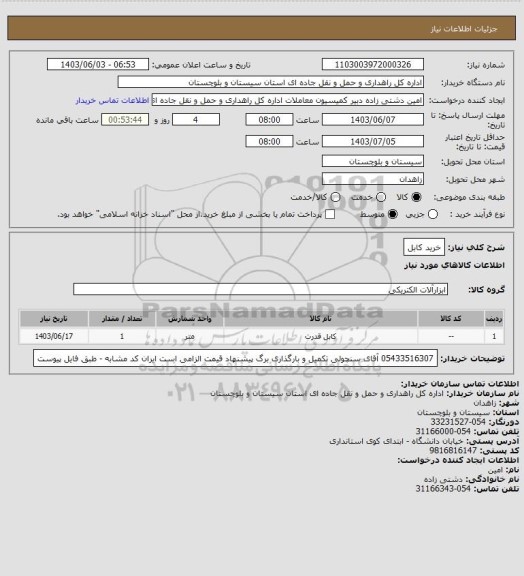The width and height of the screenshot is (524, 576).
Task: Click the delivery city field زاهدان
Action: [x=373, y=179]
